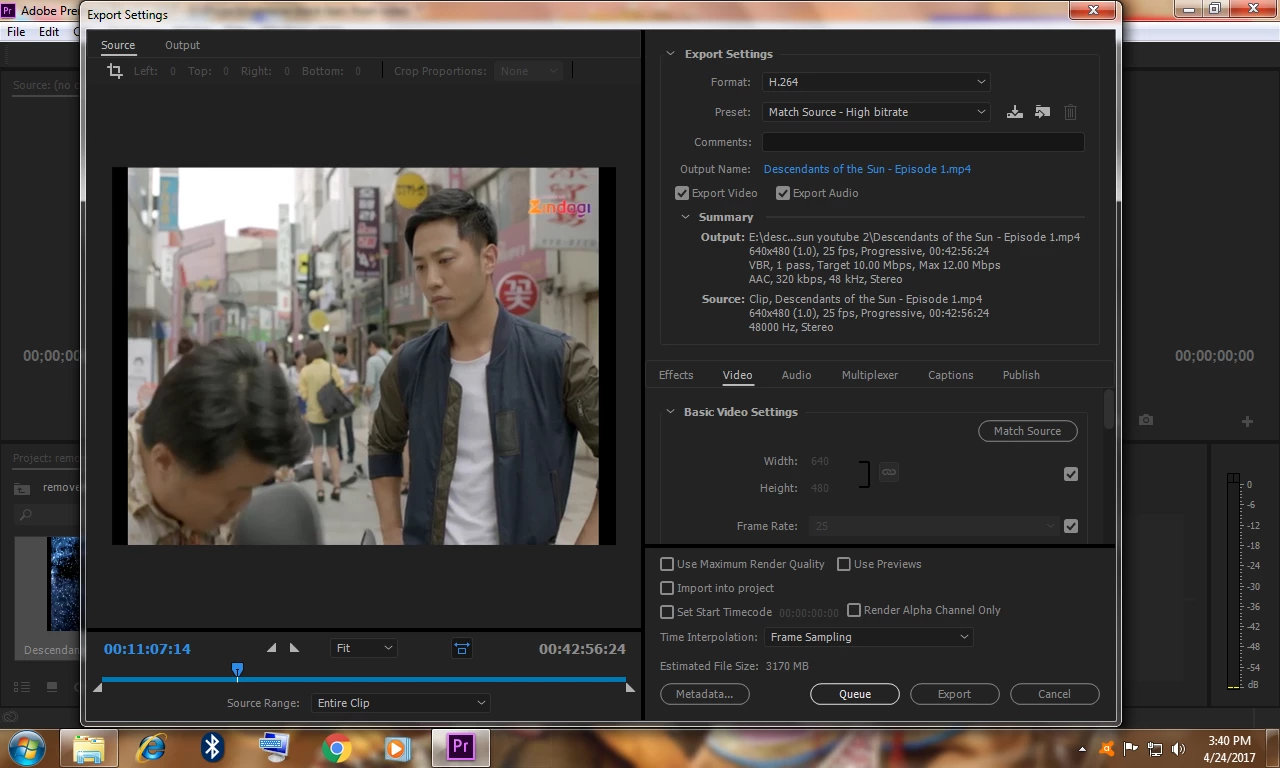Screen dimensions: 1280x768
Task: Click the Set In Point triangle
Action: pos(271,648)
